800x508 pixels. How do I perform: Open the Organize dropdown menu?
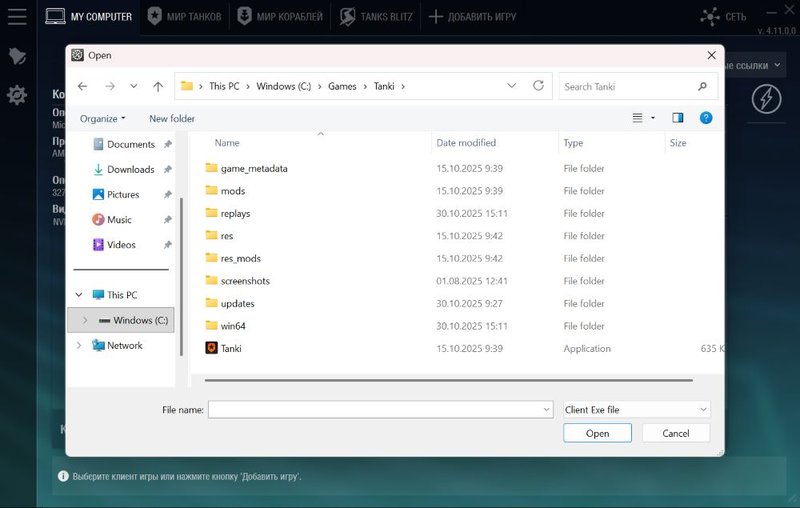(x=103, y=118)
